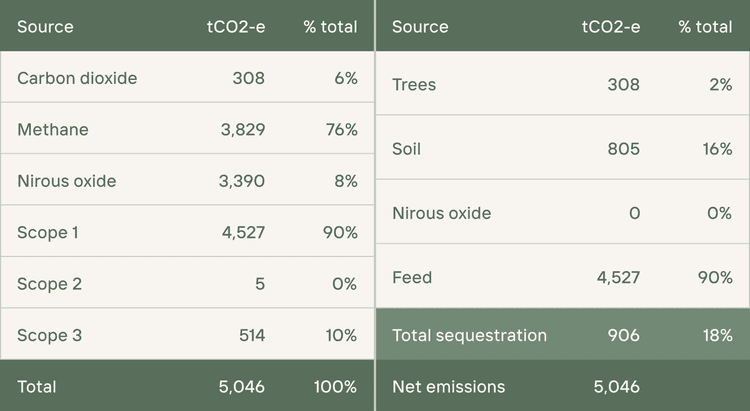The image size is (750, 411).
Task: Click the 16% share for Soil
Action: click(715, 149)
